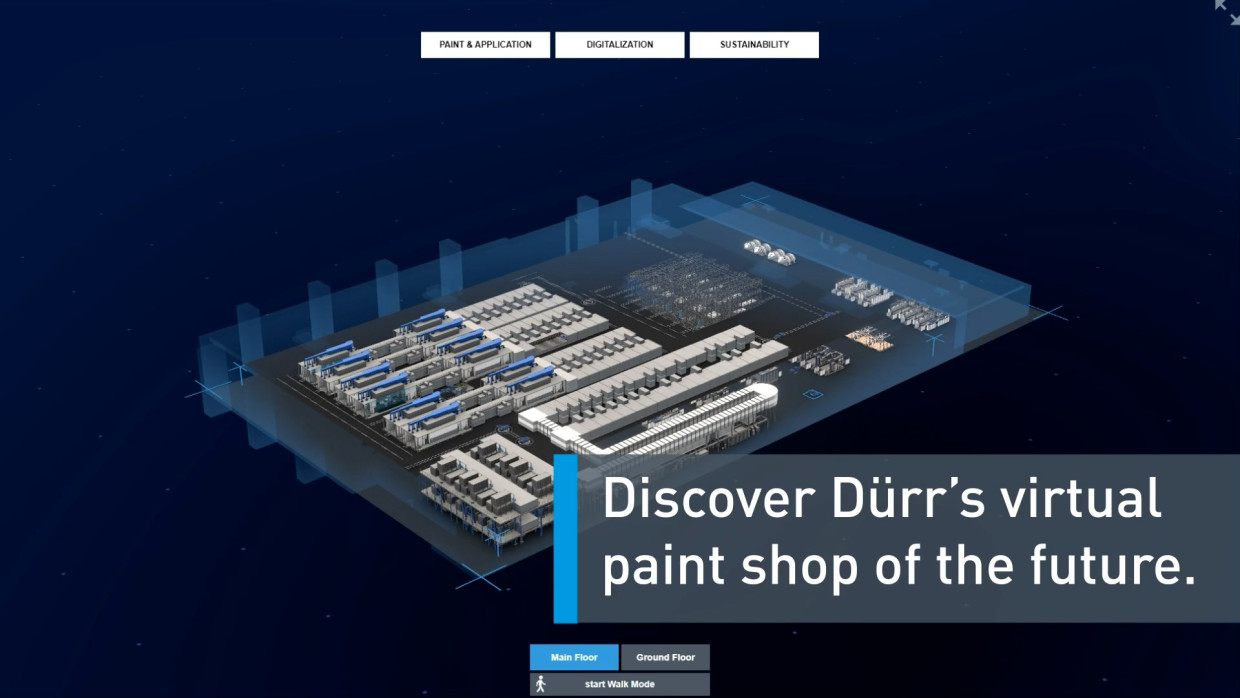Open the Paint & Application tab
Image resolution: width=1240 pixels, height=698 pixels.
coord(485,45)
